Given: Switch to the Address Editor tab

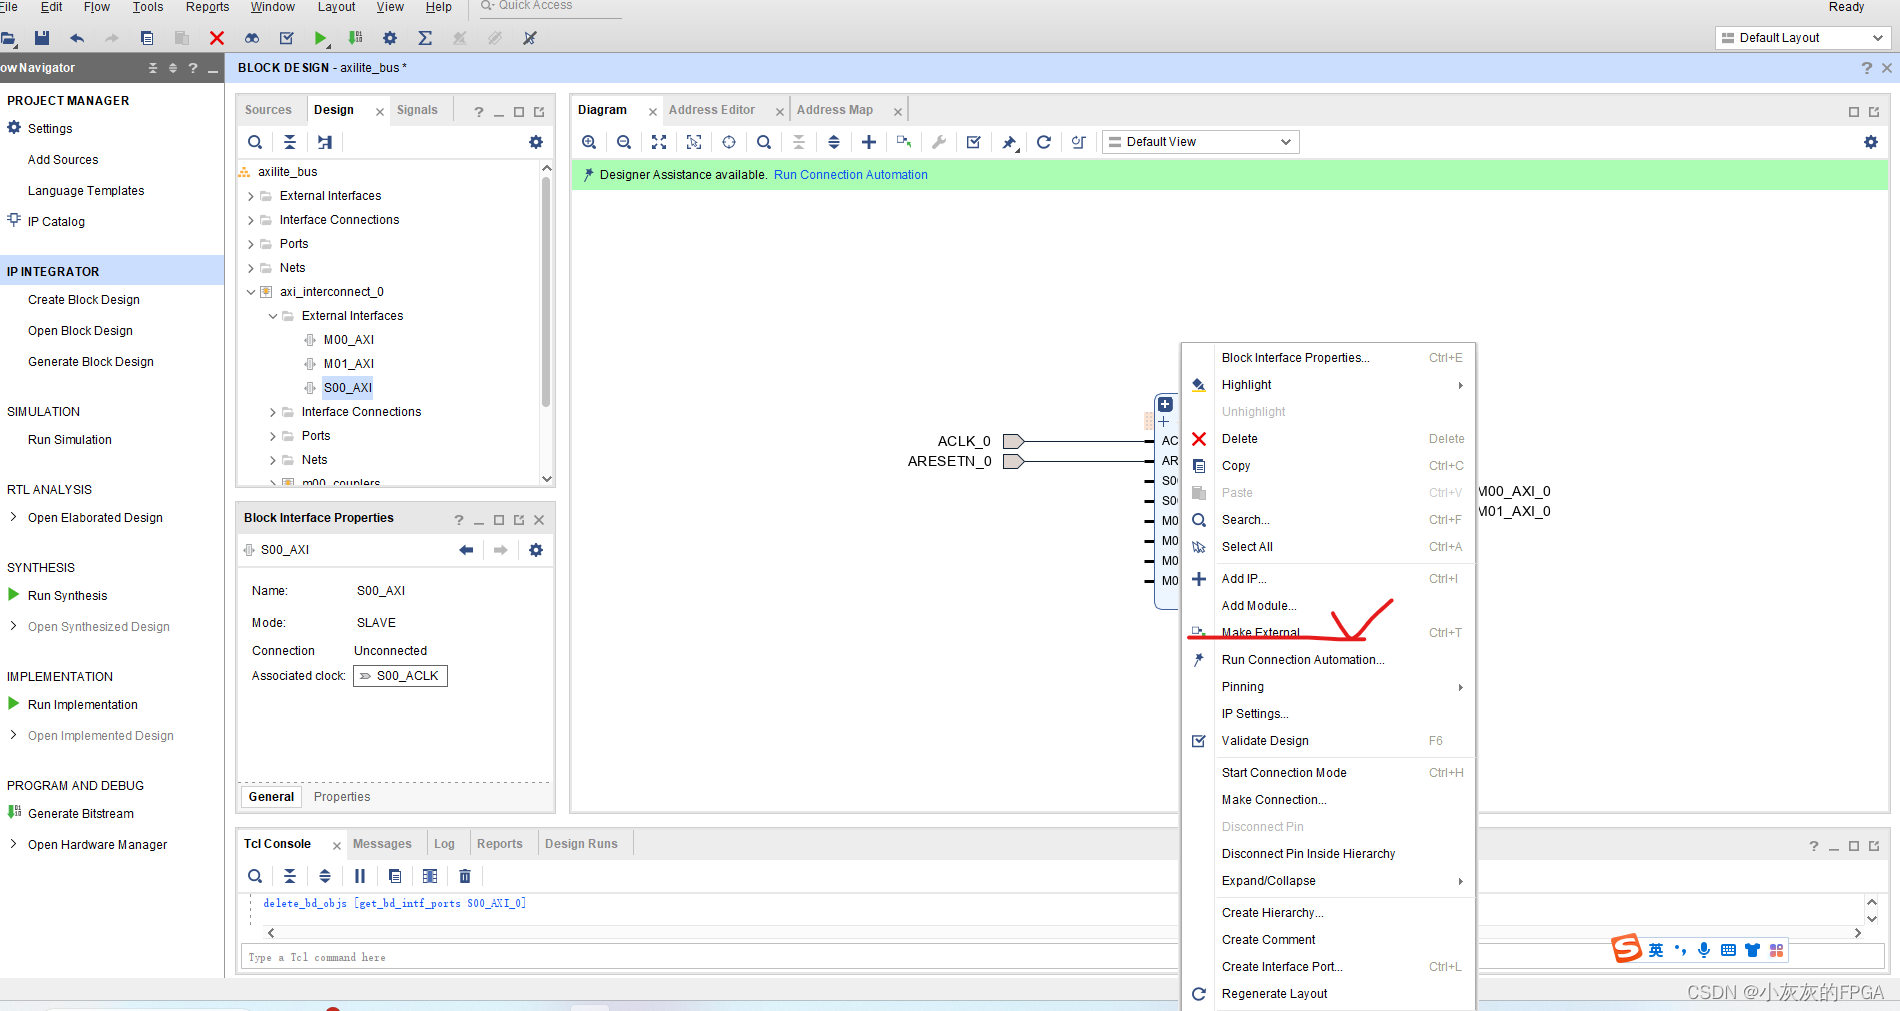Looking at the screenshot, I should (712, 110).
